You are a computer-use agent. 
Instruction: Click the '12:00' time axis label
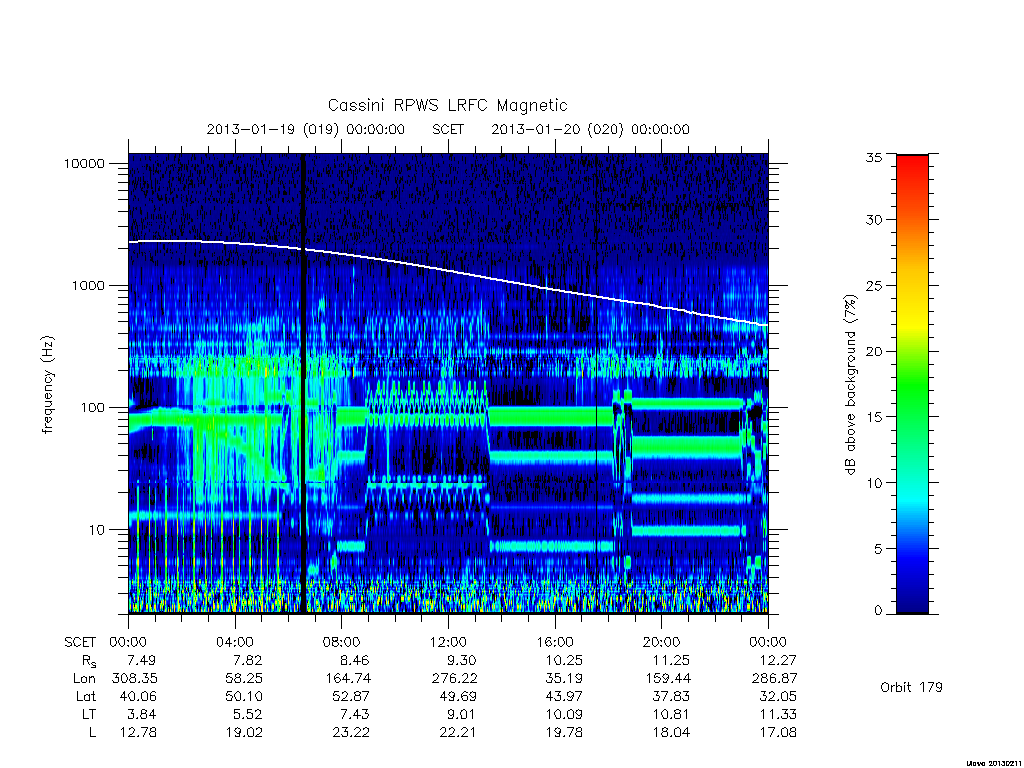[448, 642]
